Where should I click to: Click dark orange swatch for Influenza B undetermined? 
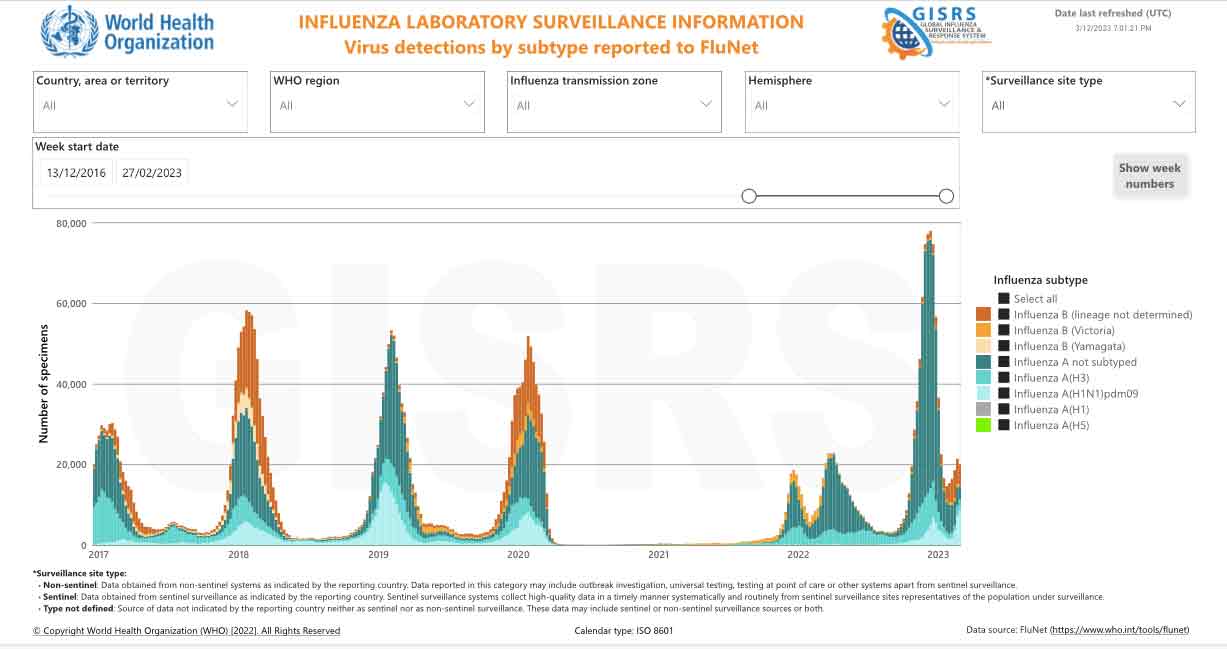[x=983, y=314]
